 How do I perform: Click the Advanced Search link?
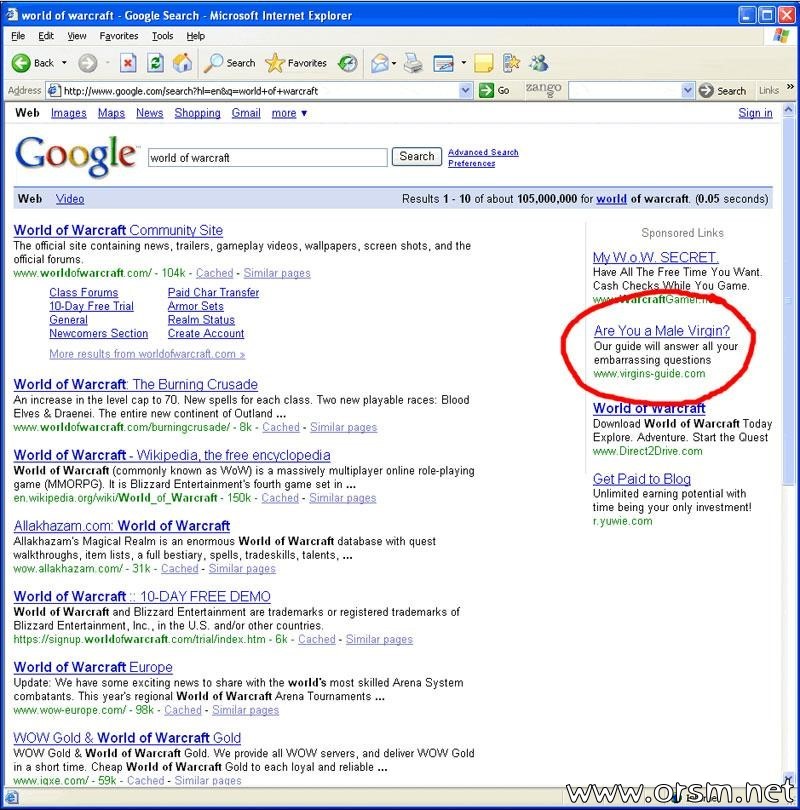pos(483,152)
